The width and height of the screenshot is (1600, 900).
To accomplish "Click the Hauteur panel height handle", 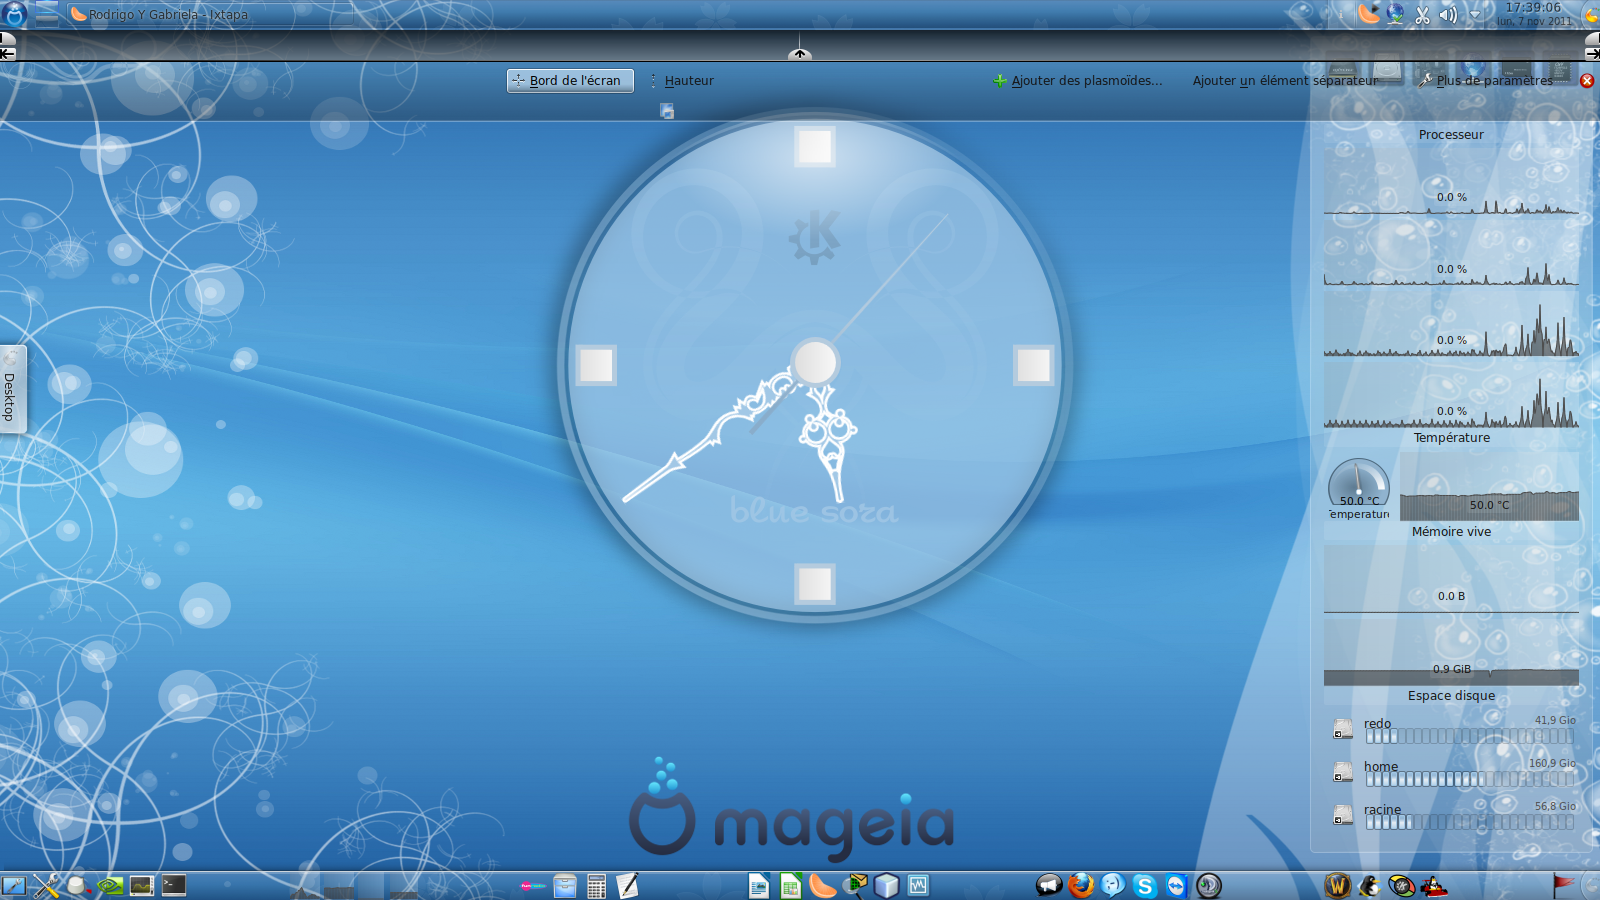I will [x=682, y=81].
